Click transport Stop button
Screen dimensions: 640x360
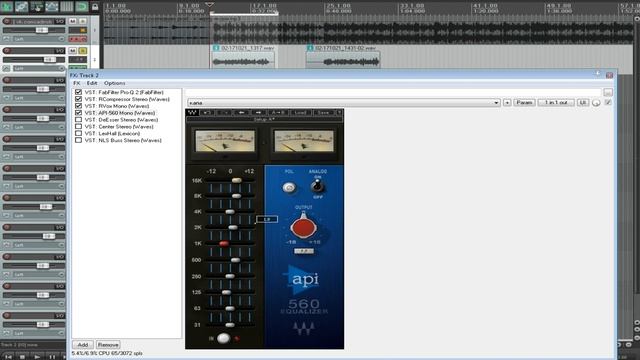[x=22, y=357]
